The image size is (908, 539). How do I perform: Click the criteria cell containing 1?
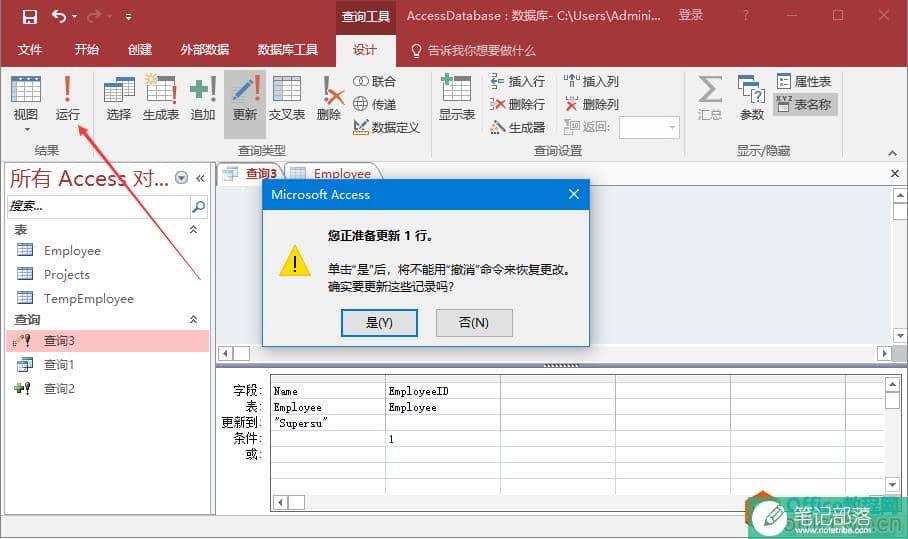(443, 439)
